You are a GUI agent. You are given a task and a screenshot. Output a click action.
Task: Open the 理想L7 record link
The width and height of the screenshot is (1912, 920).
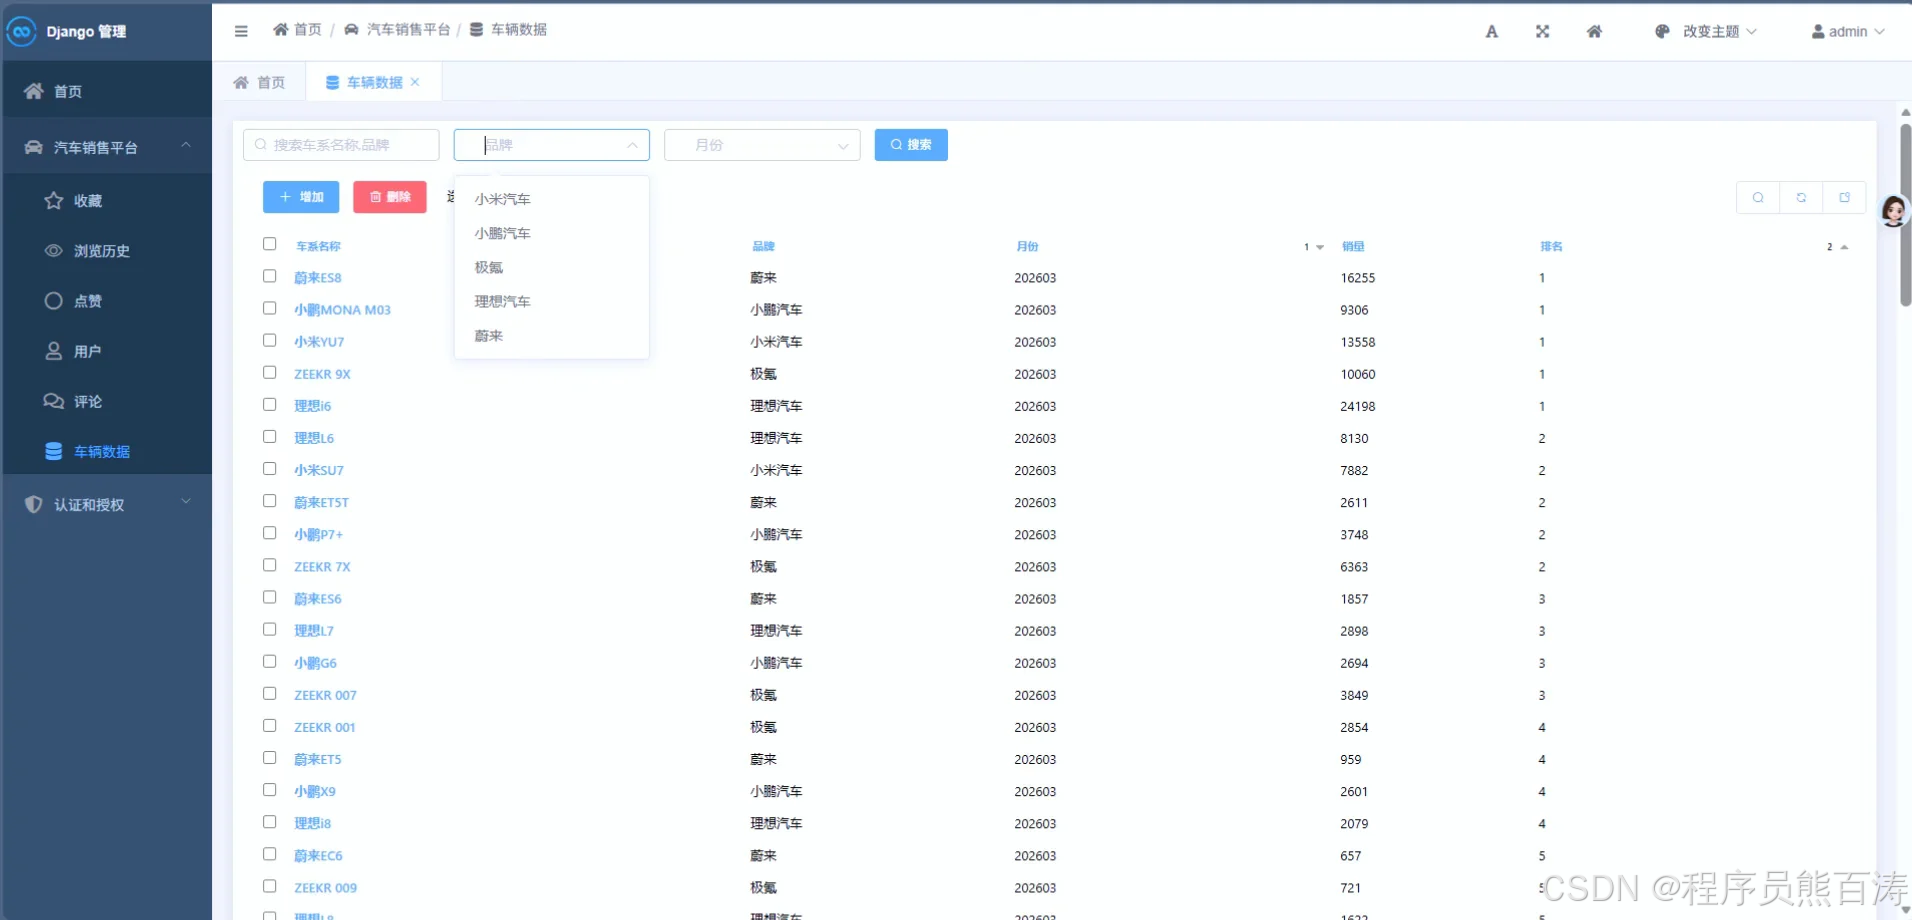[x=314, y=631]
